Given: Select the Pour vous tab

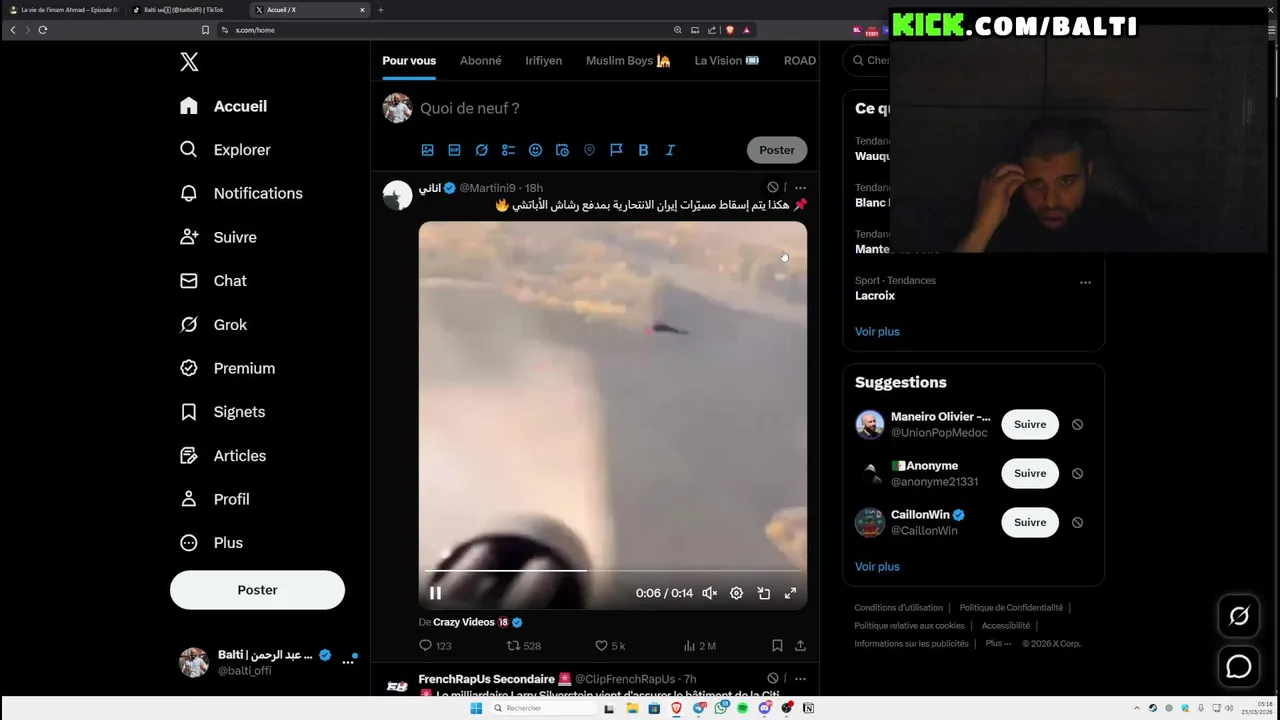Looking at the screenshot, I should point(409,60).
